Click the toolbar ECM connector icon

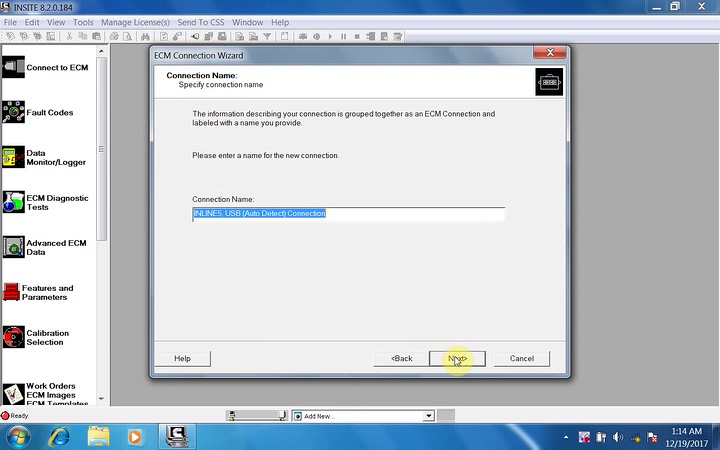coord(195,36)
